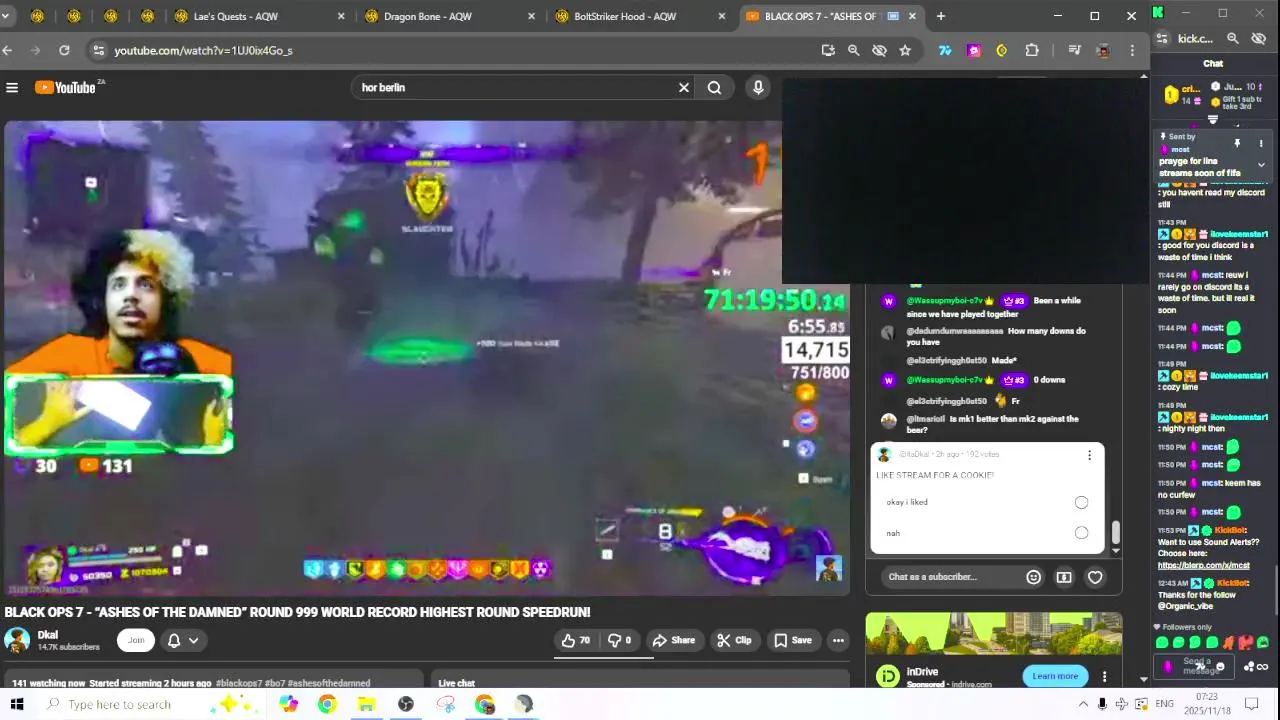1280x720 pixels.
Task: Expand the notification bell dropdown for Dkal
Action: [x=183, y=640]
